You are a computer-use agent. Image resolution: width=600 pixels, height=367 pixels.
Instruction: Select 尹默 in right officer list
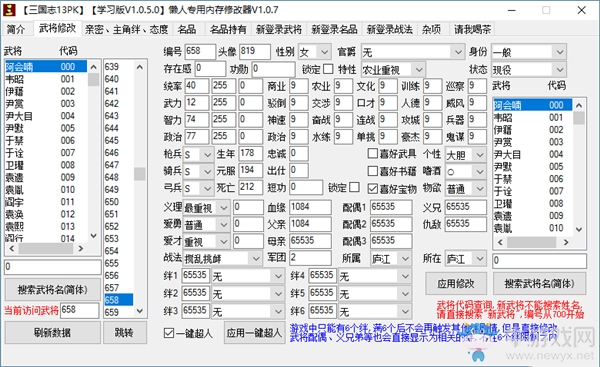coord(532,167)
